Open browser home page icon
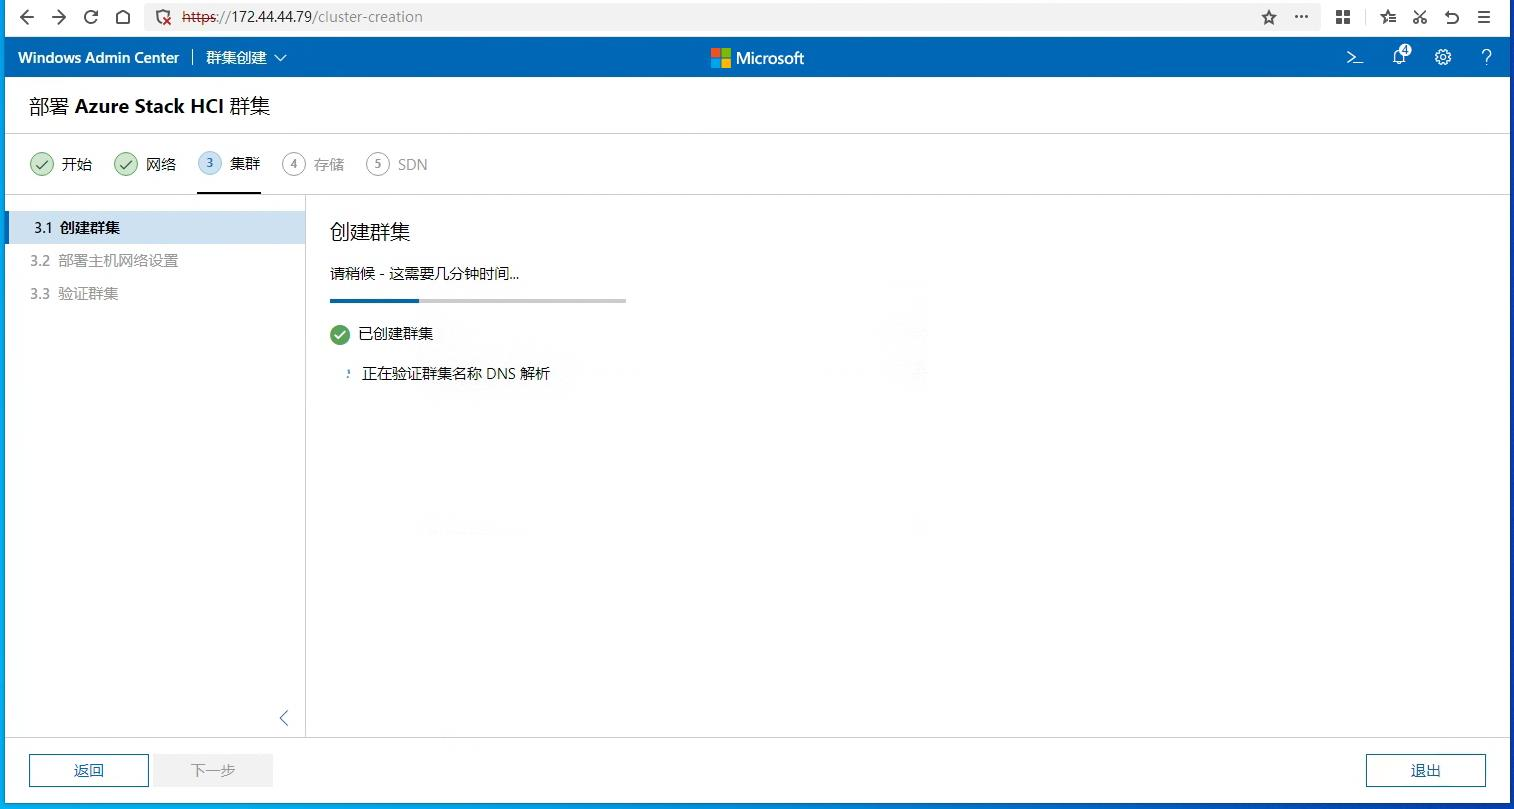 tap(123, 17)
